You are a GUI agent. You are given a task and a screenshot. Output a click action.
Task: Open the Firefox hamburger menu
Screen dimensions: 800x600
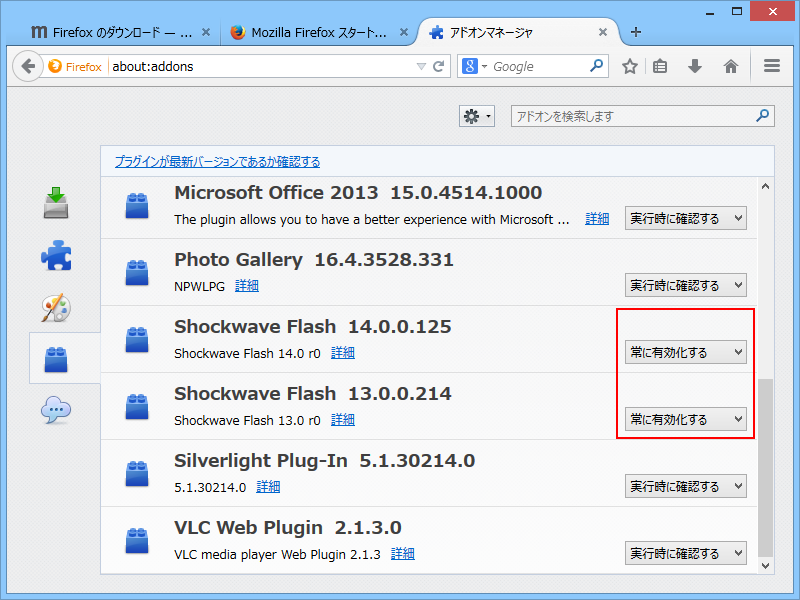pos(771,66)
